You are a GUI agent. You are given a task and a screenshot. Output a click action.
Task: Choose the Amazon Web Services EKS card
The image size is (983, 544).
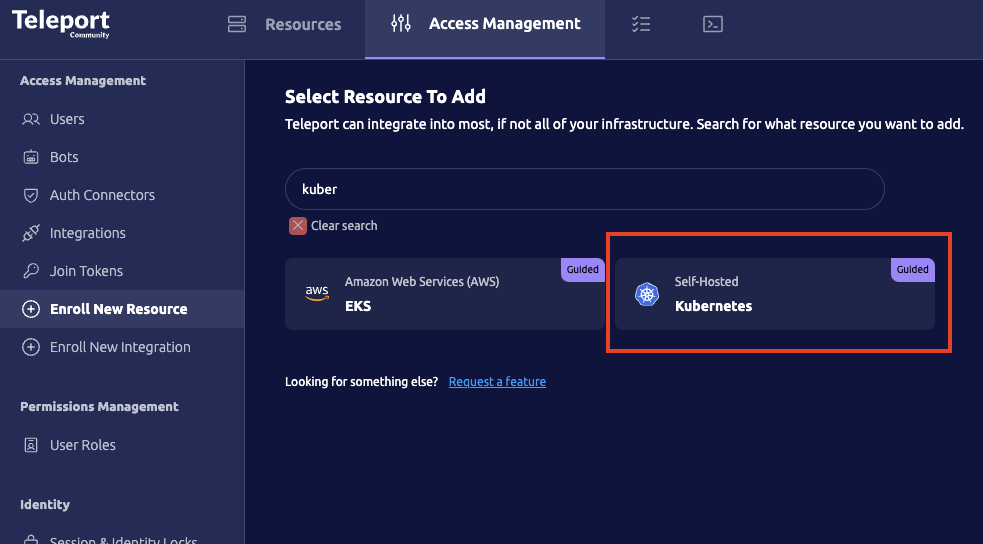coord(444,294)
